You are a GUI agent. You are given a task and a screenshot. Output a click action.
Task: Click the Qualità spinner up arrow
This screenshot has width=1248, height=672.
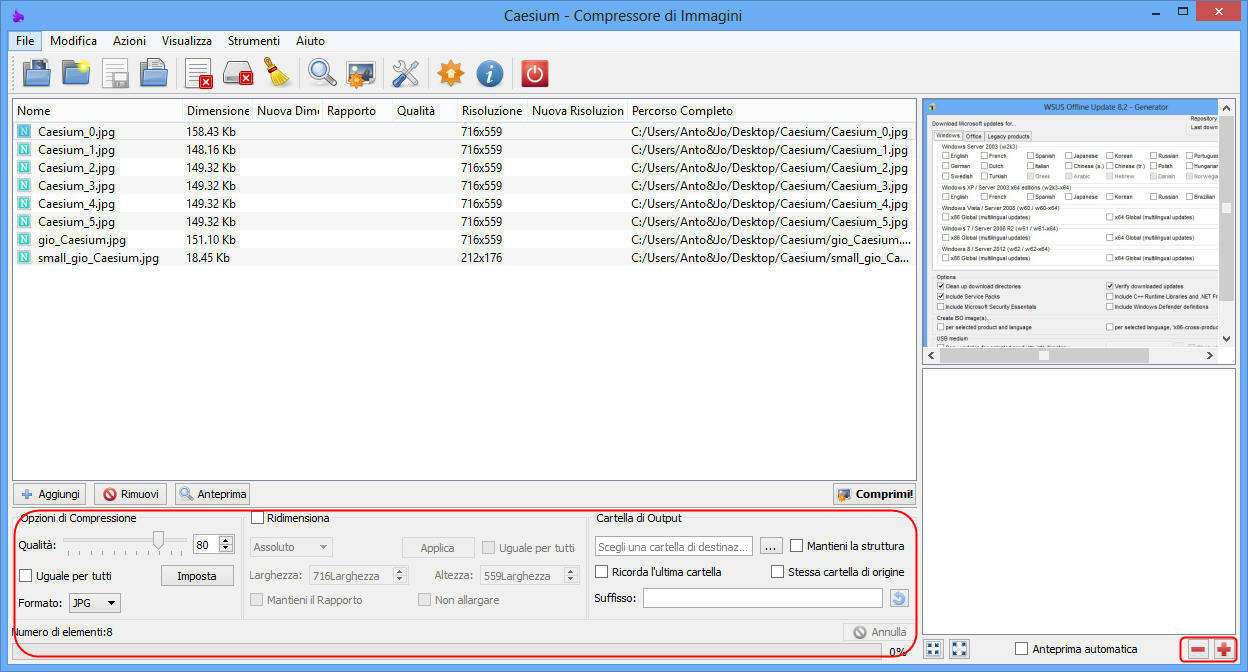tap(226, 540)
